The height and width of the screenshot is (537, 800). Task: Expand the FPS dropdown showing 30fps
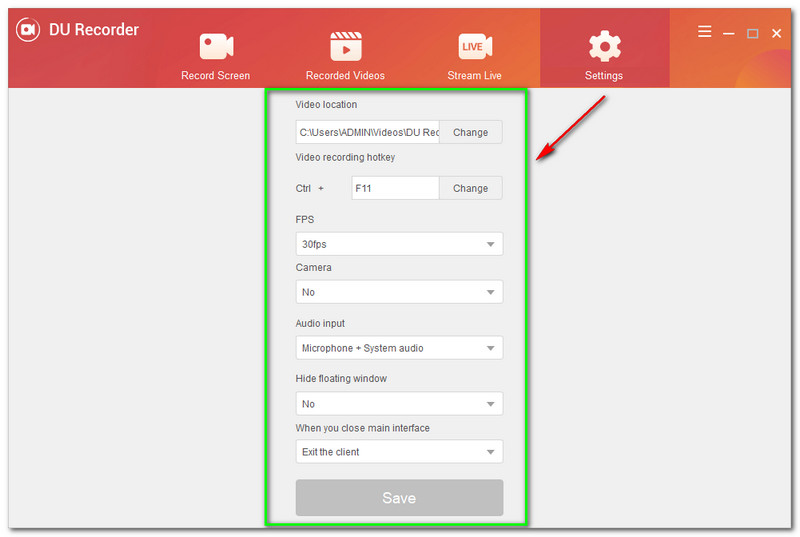[399, 244]
